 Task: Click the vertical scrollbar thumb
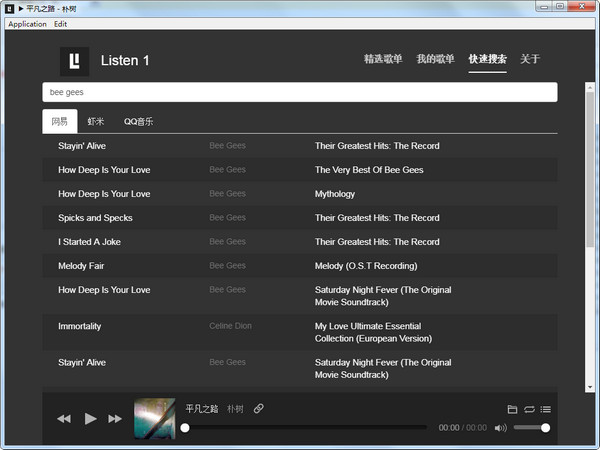point(590,170)
